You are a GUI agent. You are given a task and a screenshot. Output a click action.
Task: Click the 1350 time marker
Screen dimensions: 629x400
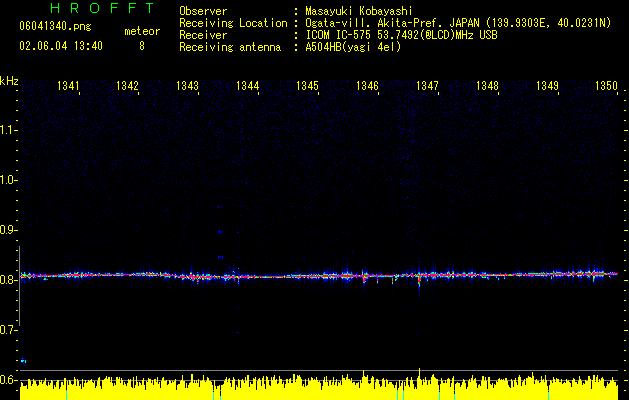606,85
